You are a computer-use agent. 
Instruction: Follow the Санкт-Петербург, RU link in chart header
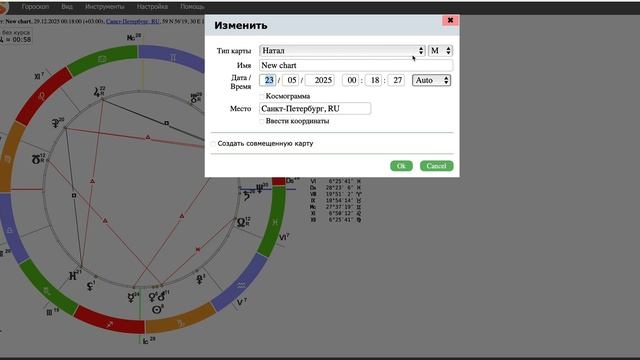coord(133,21)
